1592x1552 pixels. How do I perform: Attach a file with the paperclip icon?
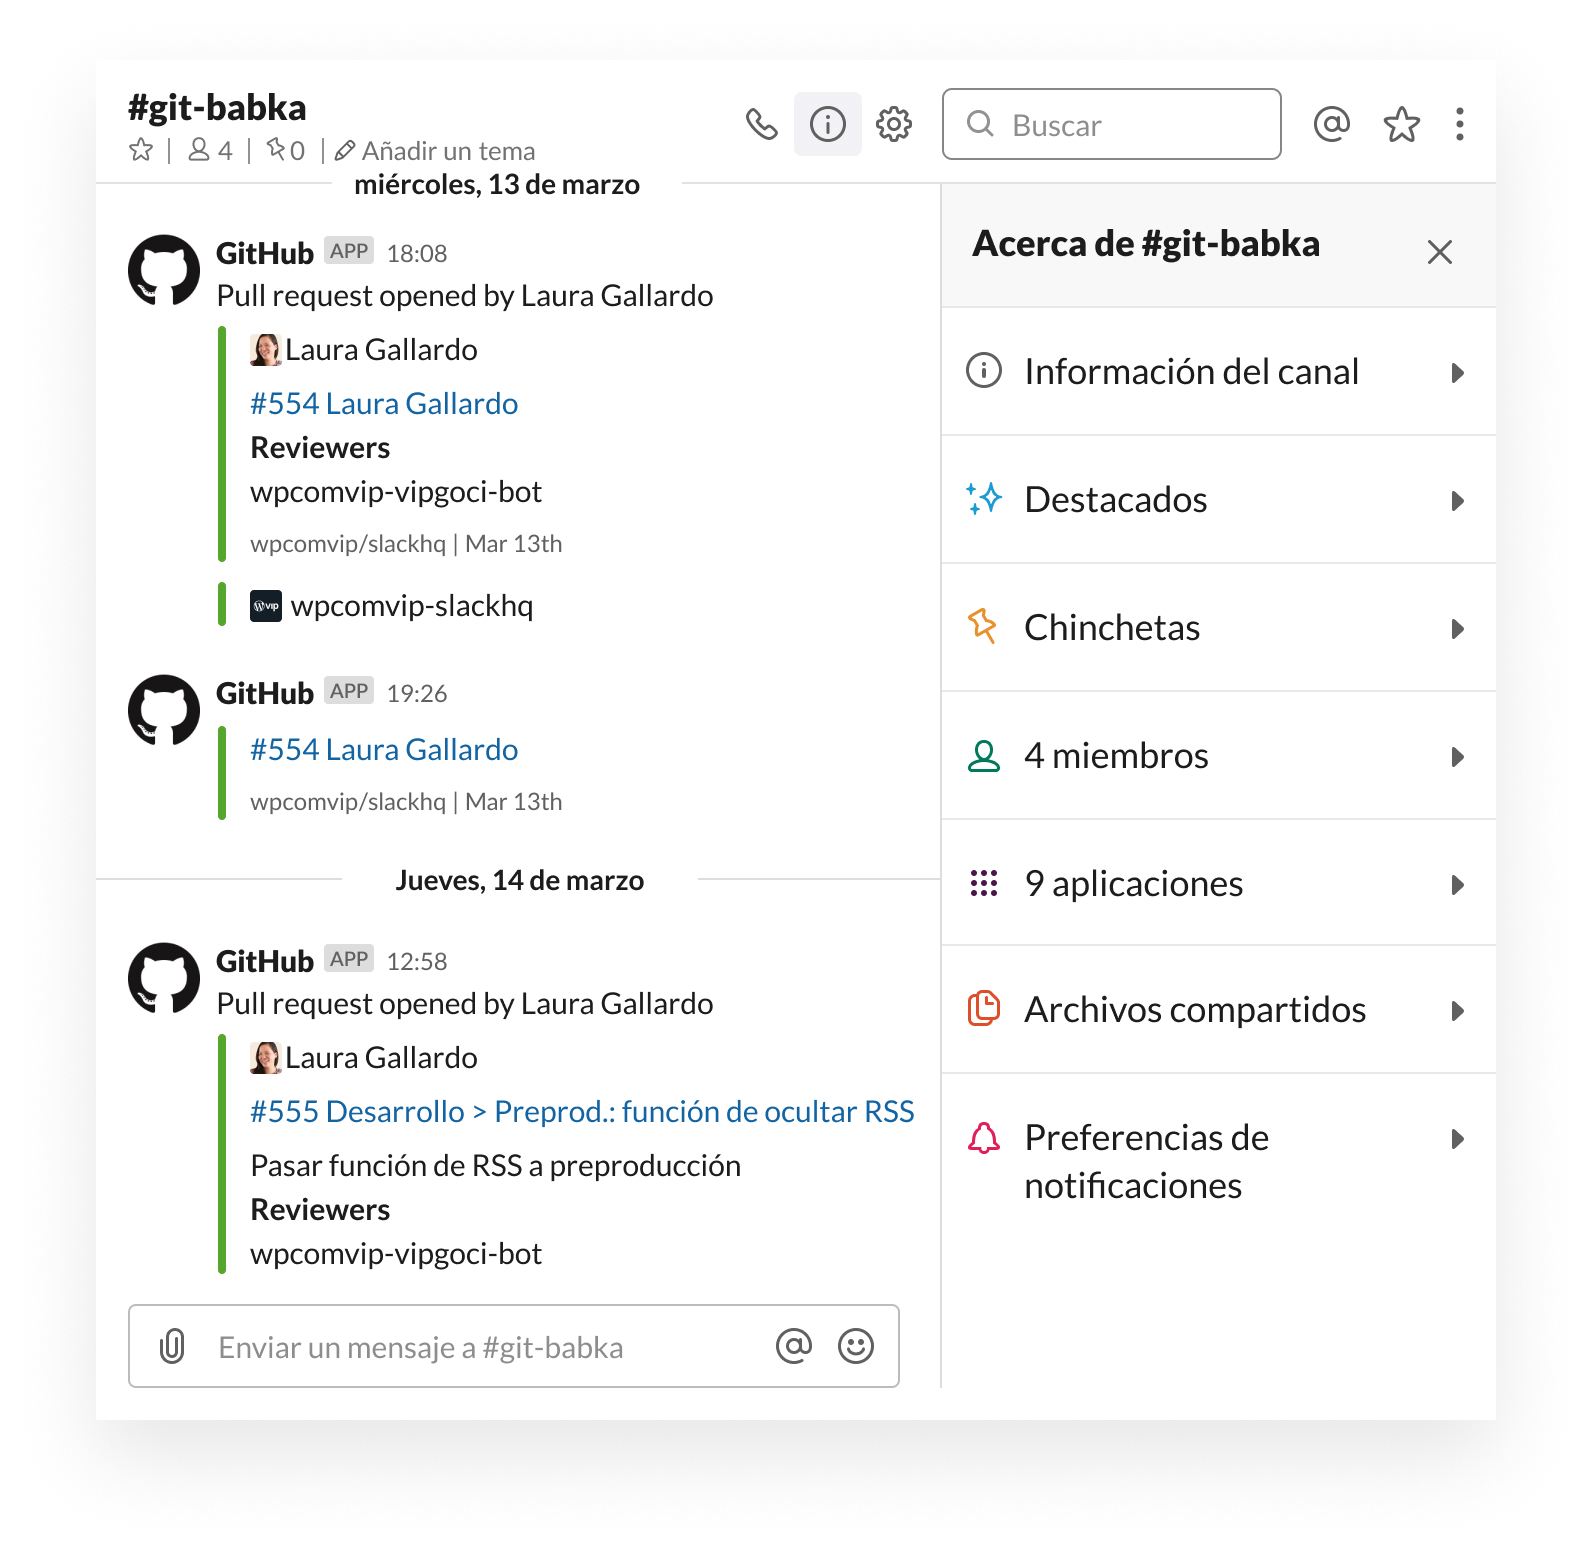[172, 1346]
